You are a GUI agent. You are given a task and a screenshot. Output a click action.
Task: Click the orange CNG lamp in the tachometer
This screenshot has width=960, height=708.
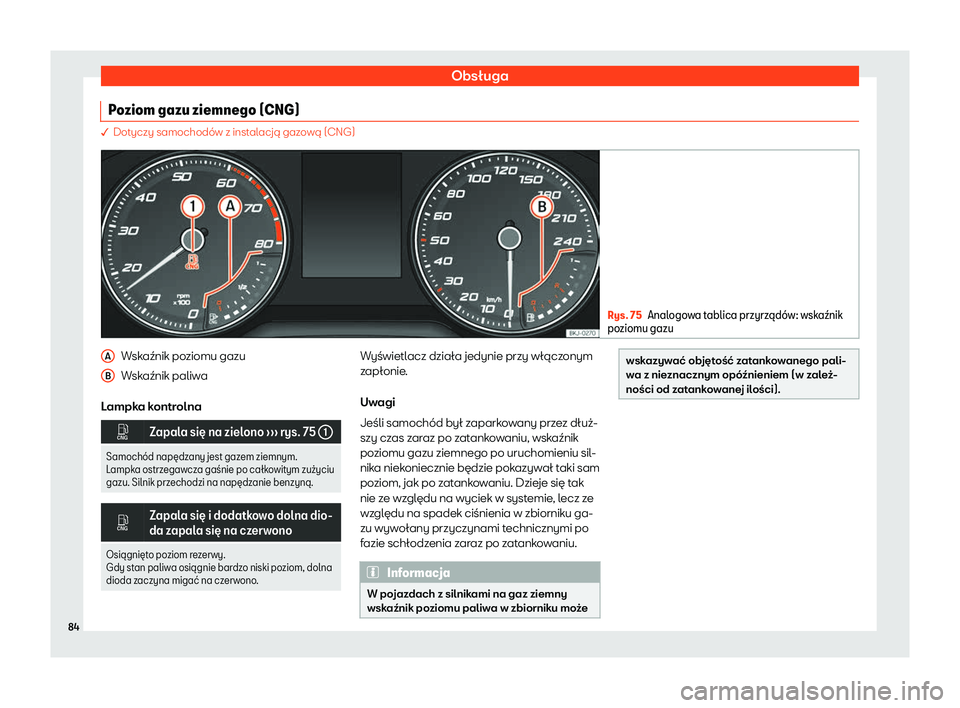point(192,262)
